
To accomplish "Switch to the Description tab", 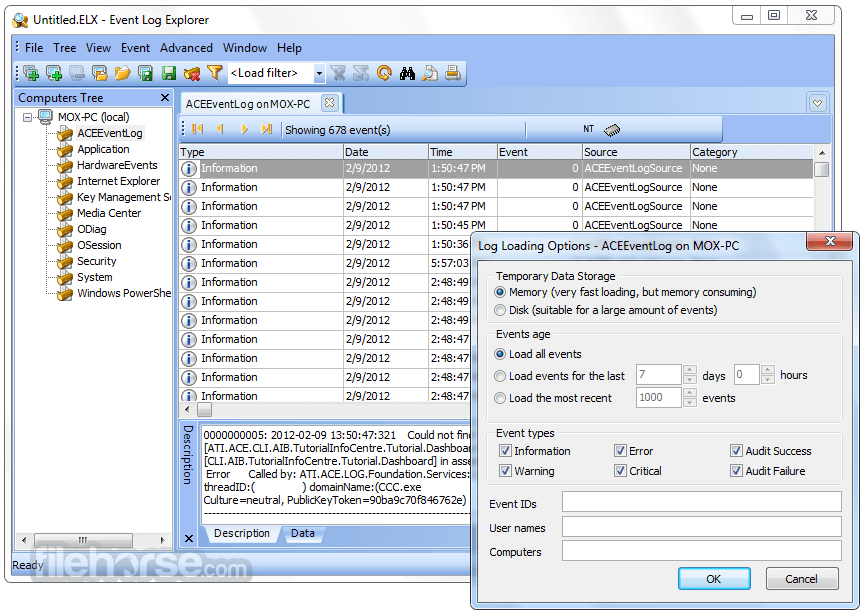I will (242, 534).
